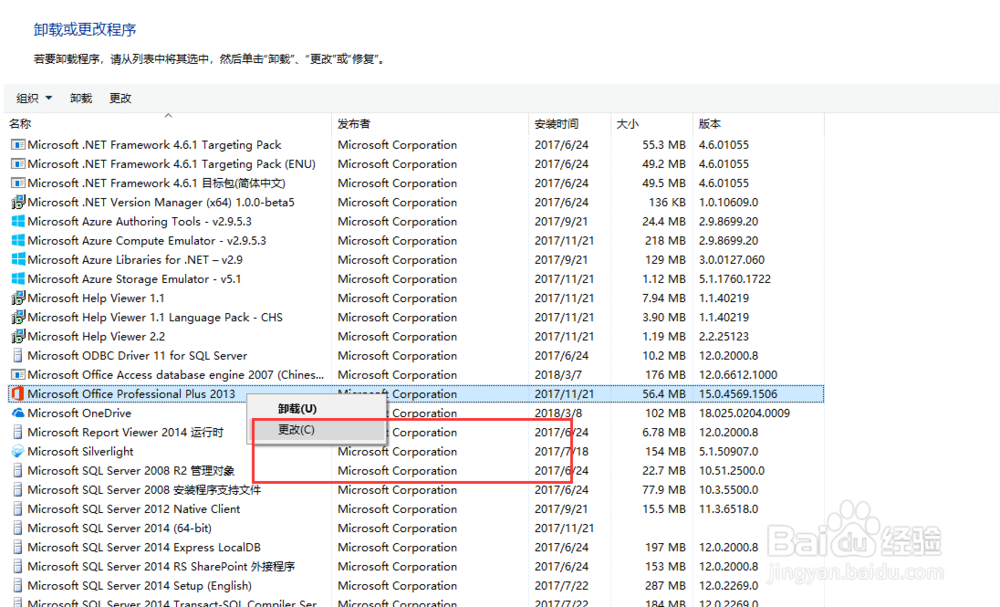The width and height of the screenshot is (1000, 607).
Task: Click version 18.025.0204.0009 of OneDrive
Action: (744, 413)
